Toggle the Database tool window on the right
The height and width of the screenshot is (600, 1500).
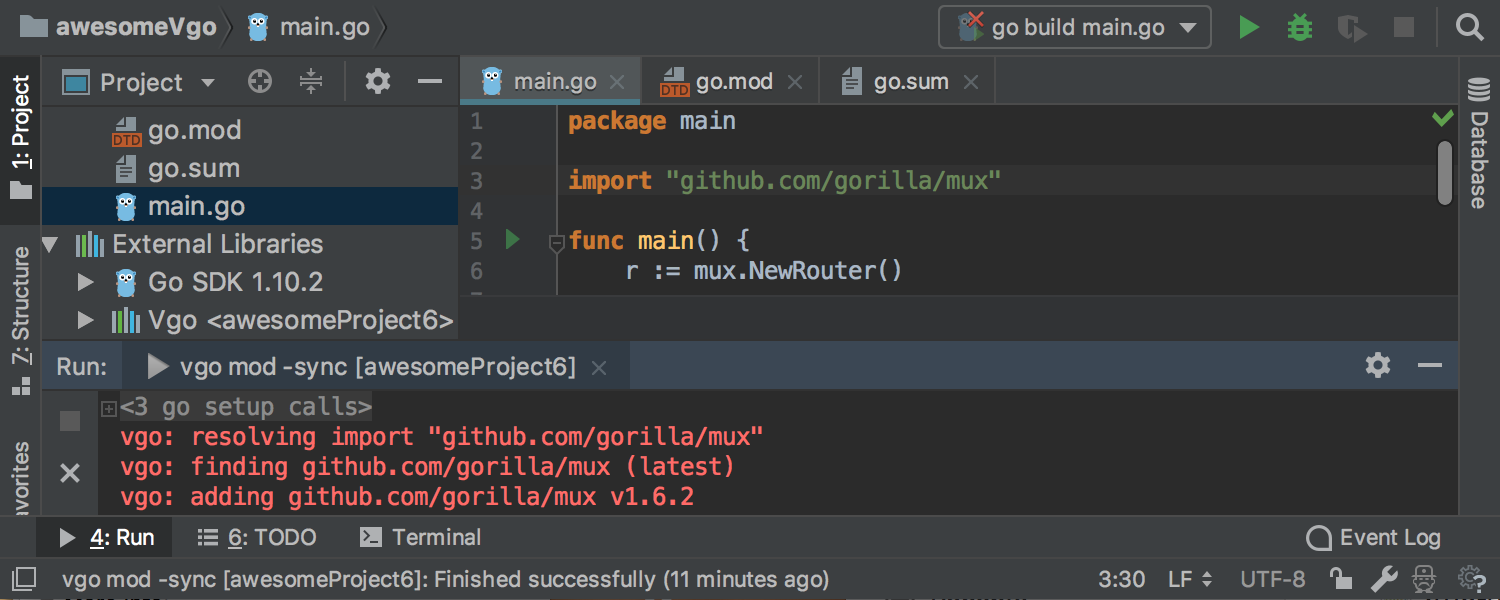pyautogui.click(x=1478, y=142)
